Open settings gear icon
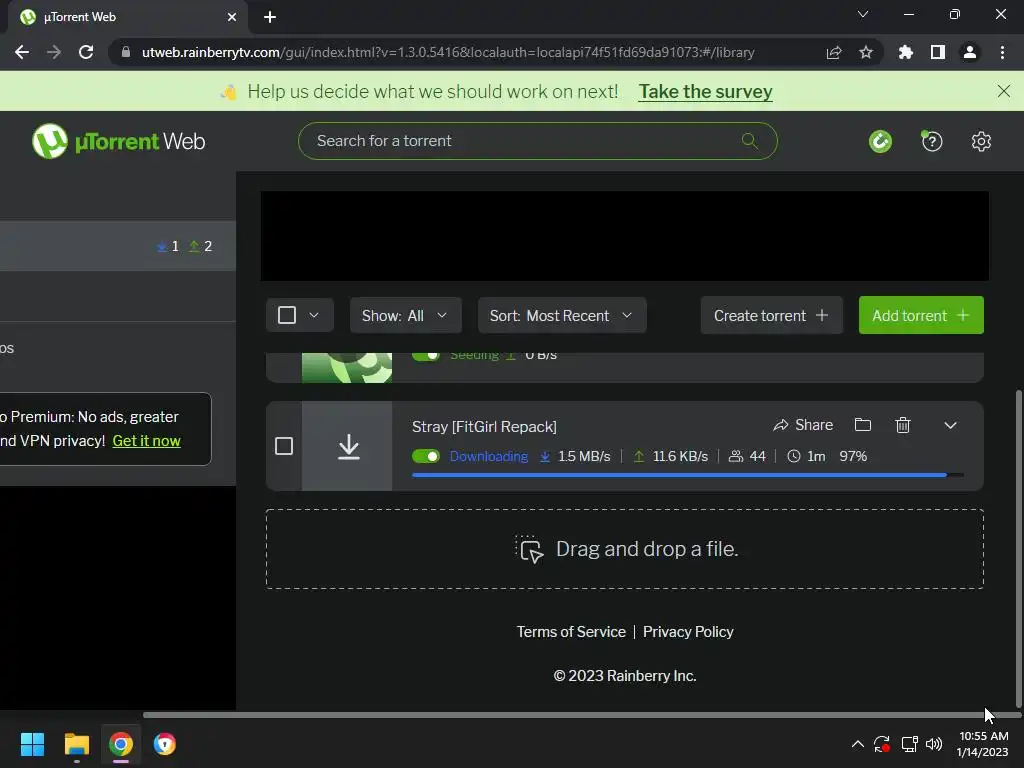This screenshot has width=1024, height=768. (x=981, y=141)
